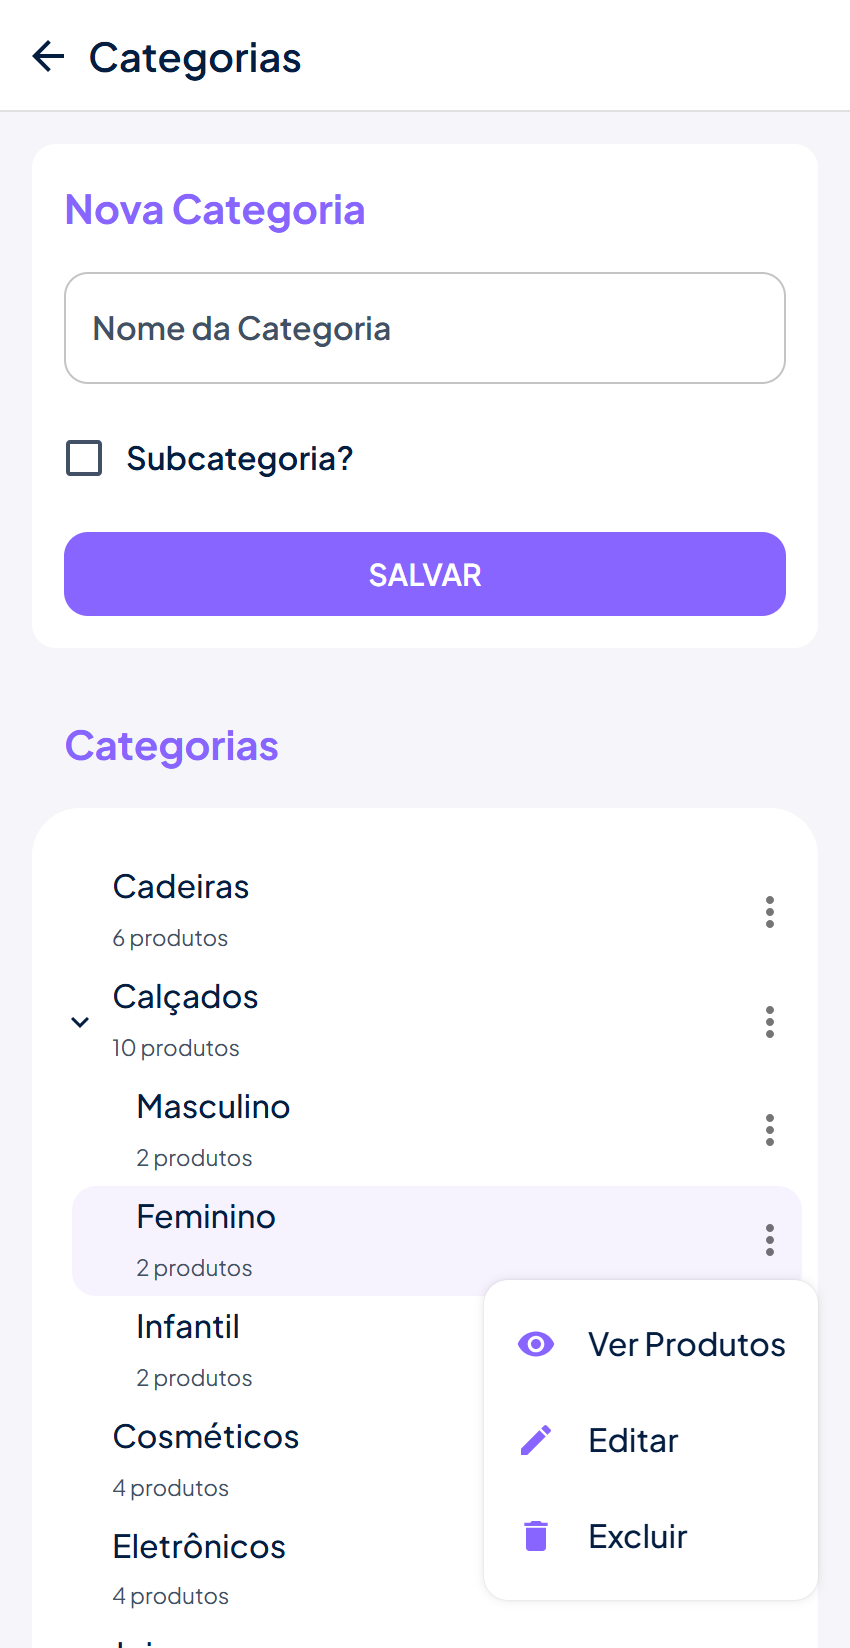Click the trash can delete icon
Viewport: 850px width, 1648px height.
pyautogui.click(x=536, y=1536)
